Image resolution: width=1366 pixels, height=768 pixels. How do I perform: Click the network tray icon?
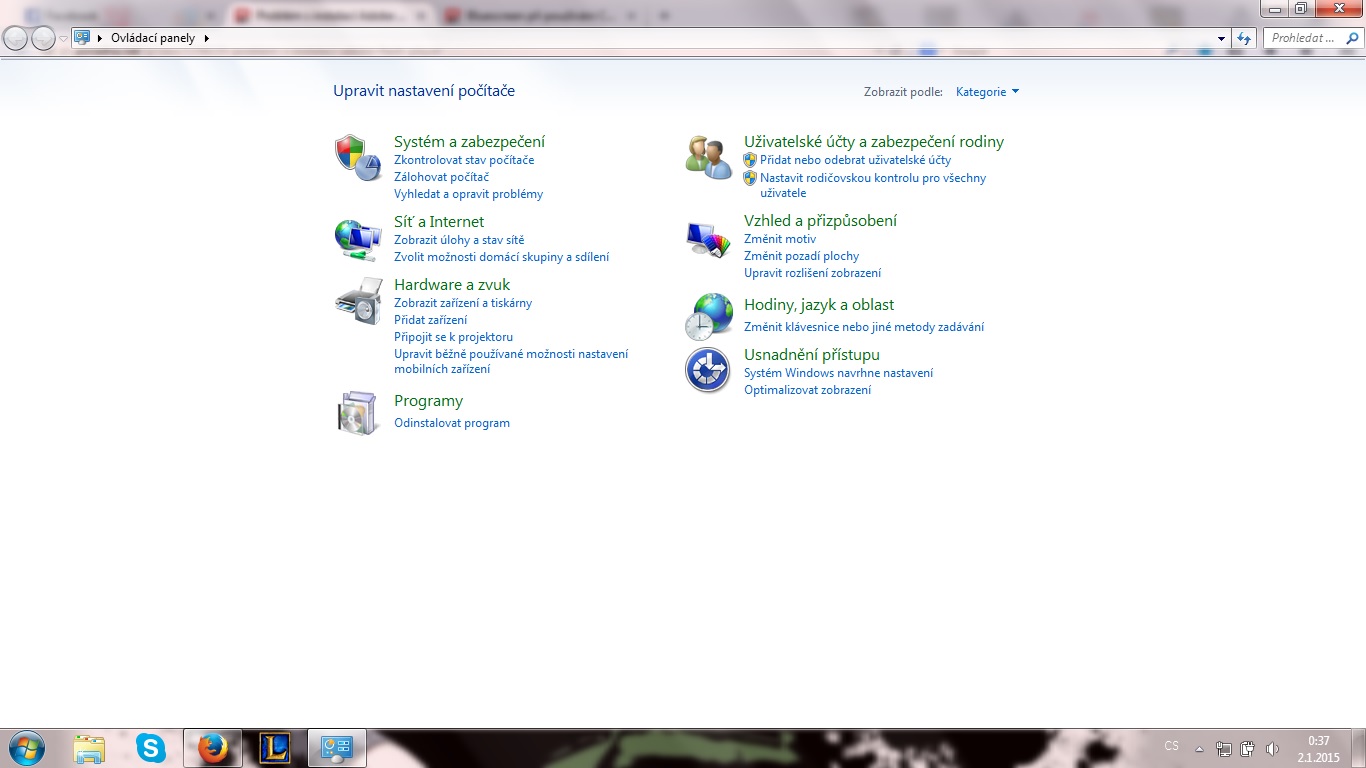1224,749
